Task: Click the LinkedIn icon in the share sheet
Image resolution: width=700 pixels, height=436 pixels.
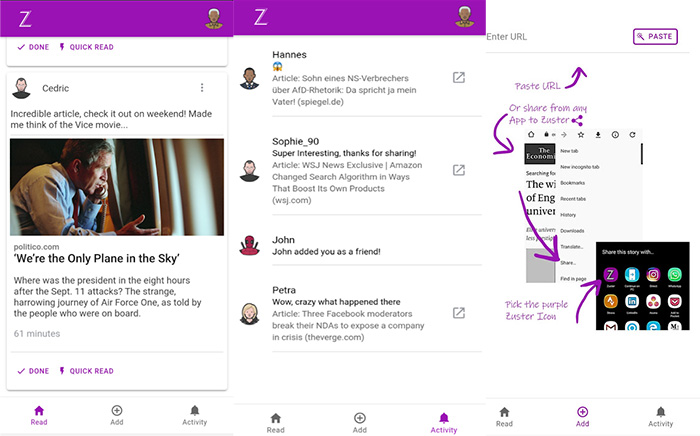Action: [632, 302]
